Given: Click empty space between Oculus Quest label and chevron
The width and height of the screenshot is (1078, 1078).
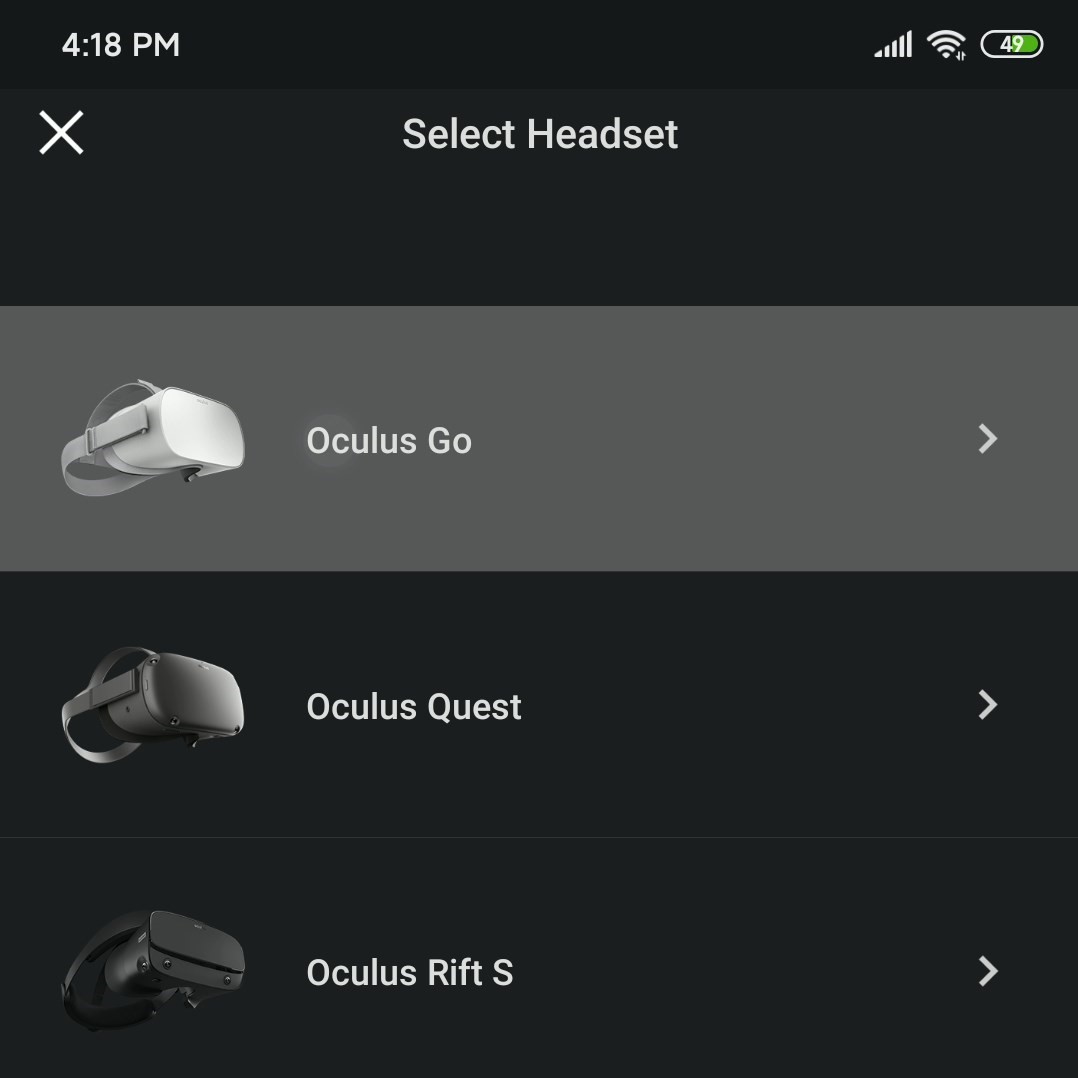Looking at the screenshot, I should tap(750, 706).
